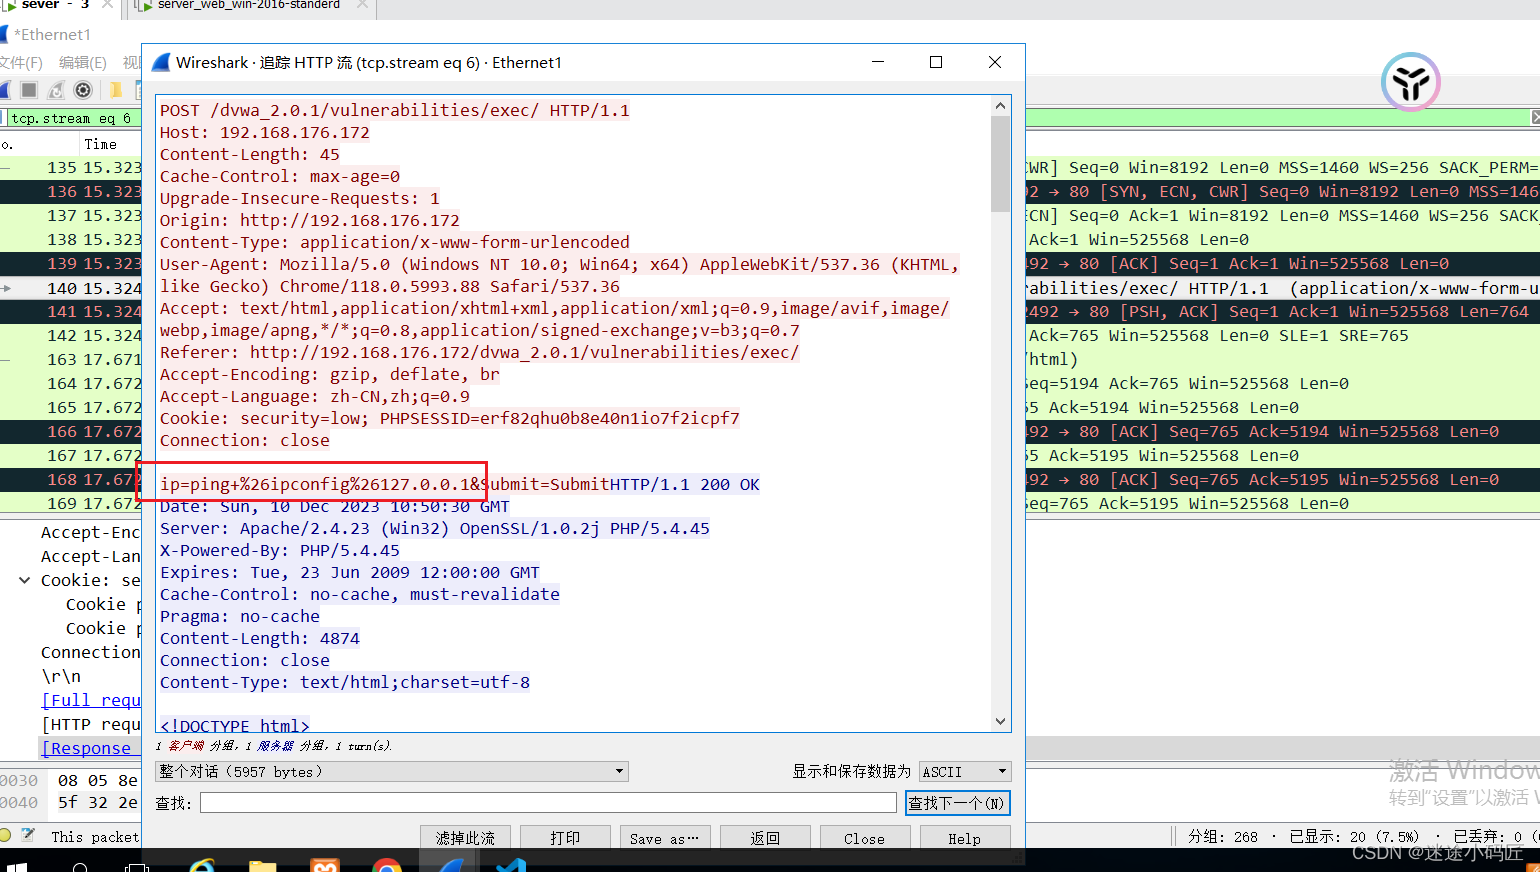
Task: Click the Accept-Enc line in packet details
Action: click(90, 532)
